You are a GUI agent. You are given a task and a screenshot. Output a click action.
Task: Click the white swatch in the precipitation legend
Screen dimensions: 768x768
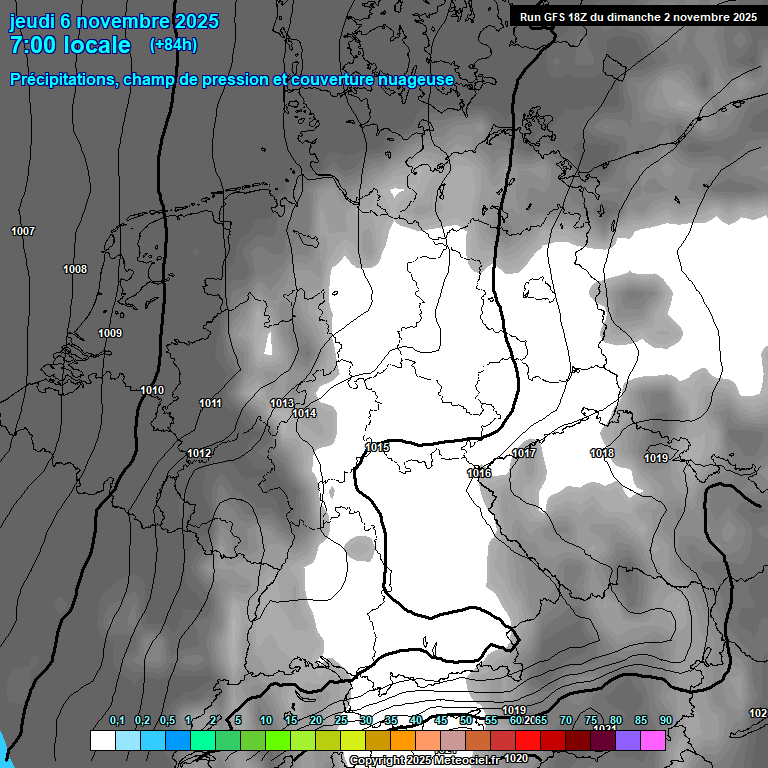(x=103, y=740)
